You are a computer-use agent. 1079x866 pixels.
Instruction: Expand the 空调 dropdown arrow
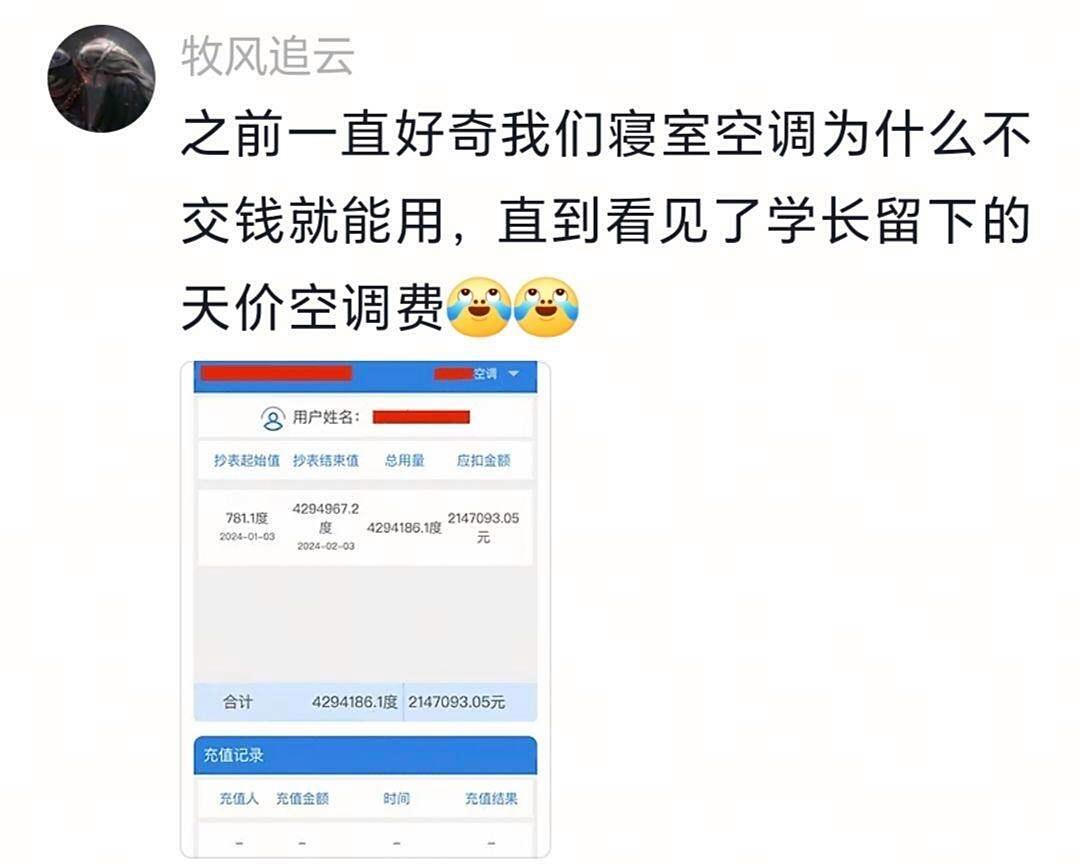pyautogui.click(x=514, y=373)
